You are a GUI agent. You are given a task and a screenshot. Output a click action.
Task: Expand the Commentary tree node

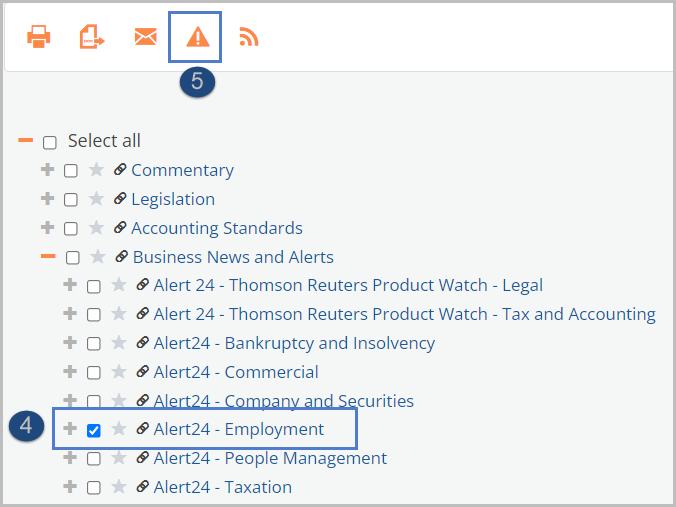(47, 169)
